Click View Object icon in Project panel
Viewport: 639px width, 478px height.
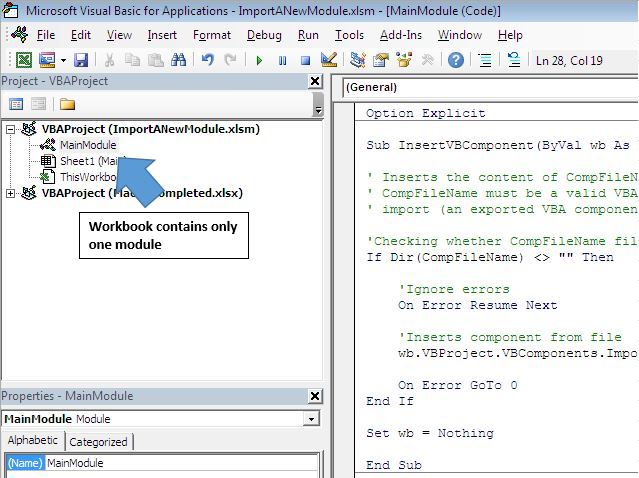(x=39, y=104)
